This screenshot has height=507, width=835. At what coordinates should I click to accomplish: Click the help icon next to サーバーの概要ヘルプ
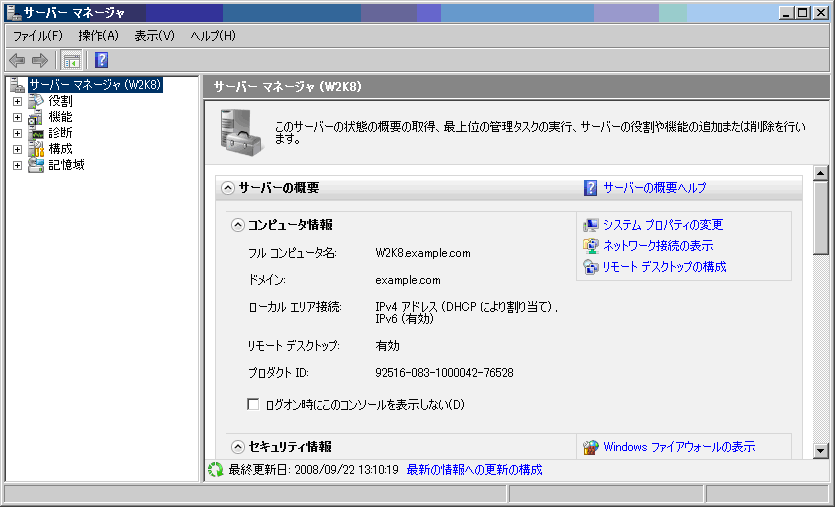click(591, 188)
